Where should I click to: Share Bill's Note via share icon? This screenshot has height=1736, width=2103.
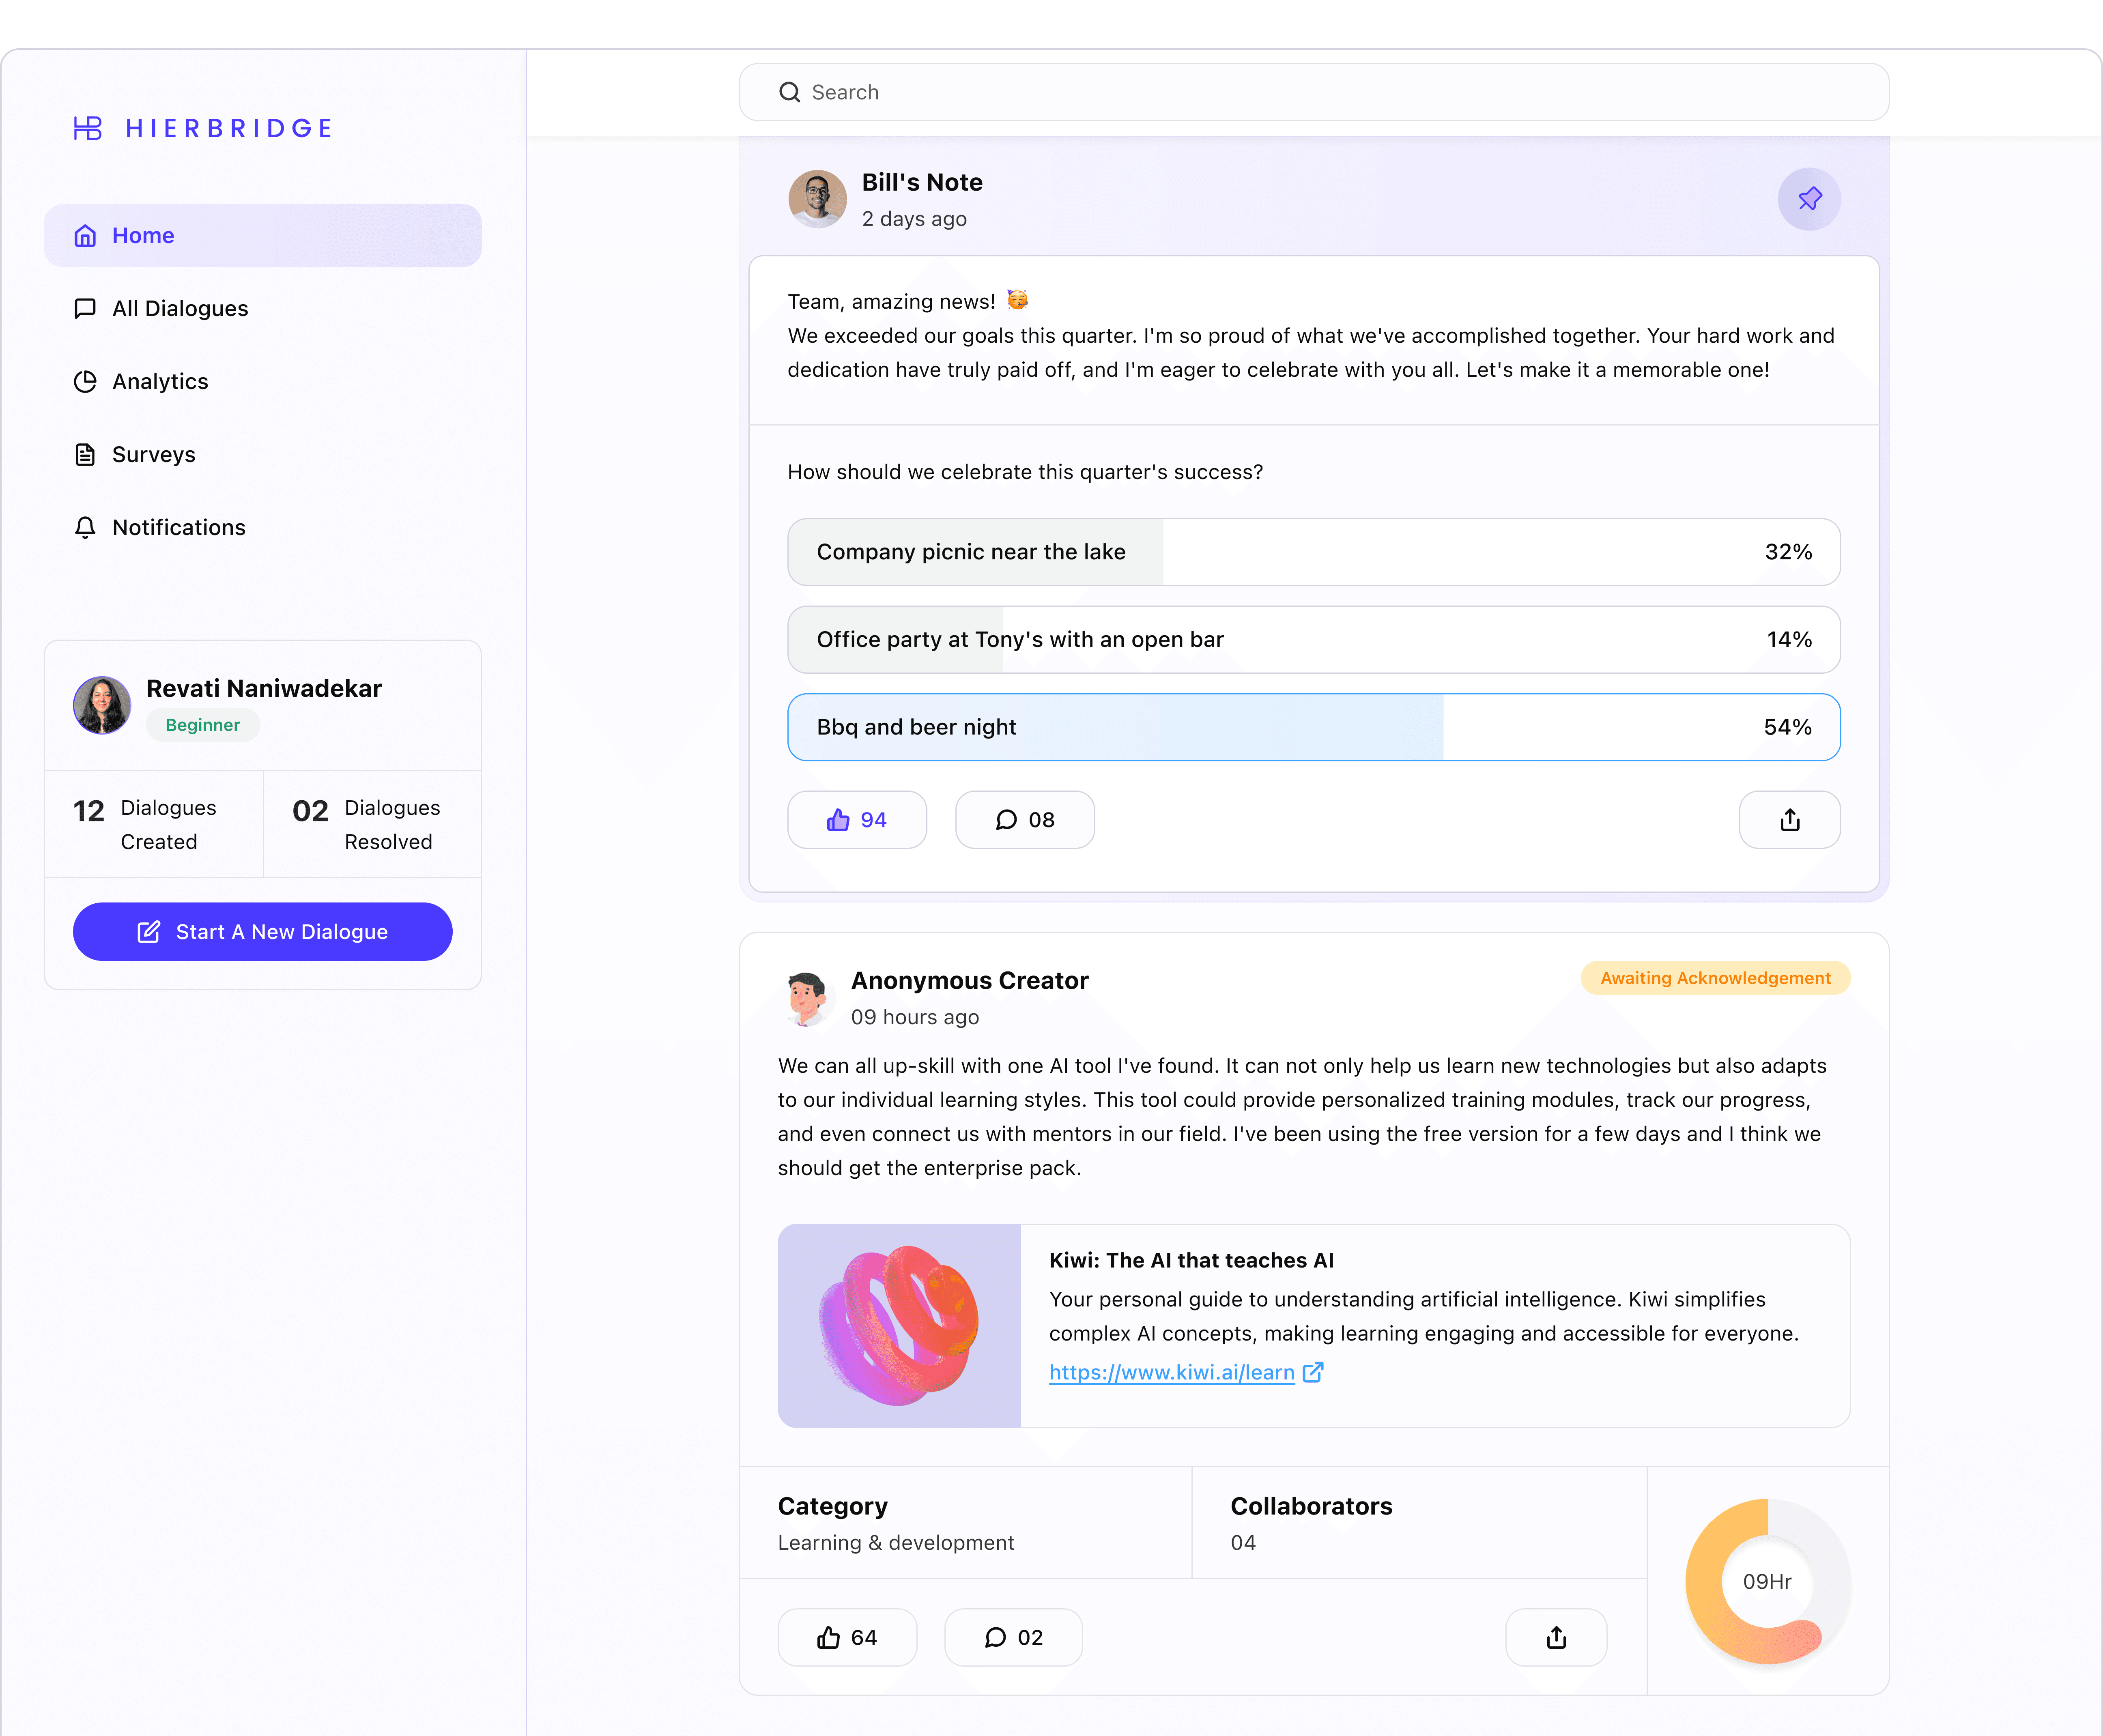click(x=1789, y=820)
